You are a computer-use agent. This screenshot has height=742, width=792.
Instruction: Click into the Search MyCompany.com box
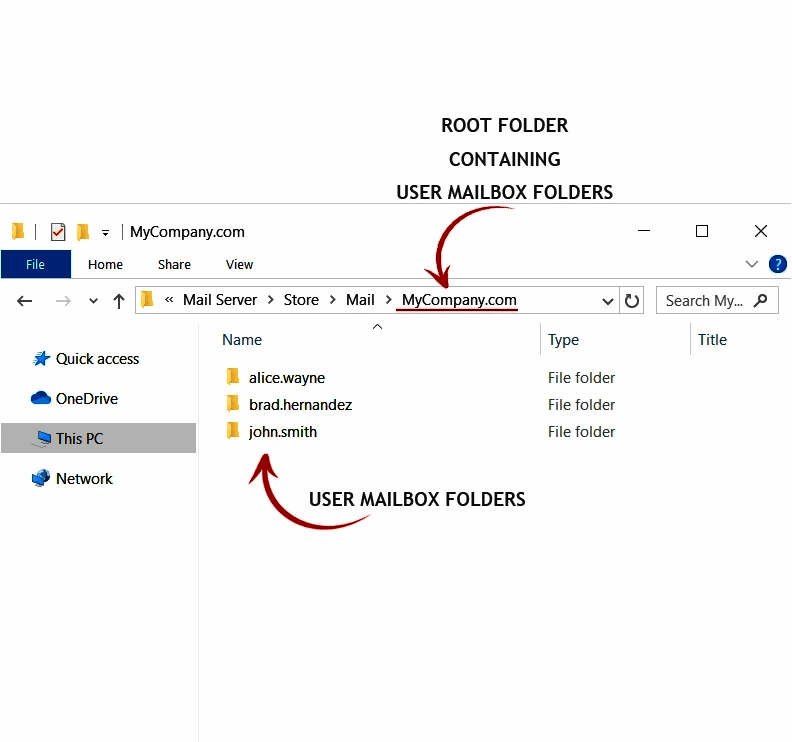pyautogui.click(x=705, y=301)
